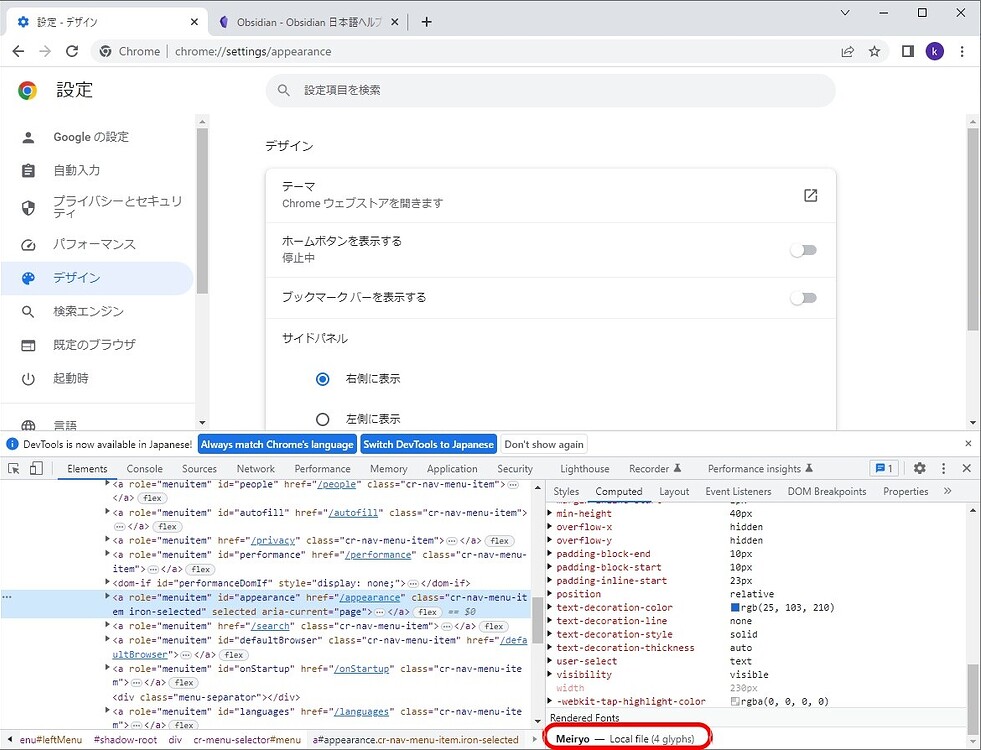Select the 左側に表示 radio button

(322, 418)
